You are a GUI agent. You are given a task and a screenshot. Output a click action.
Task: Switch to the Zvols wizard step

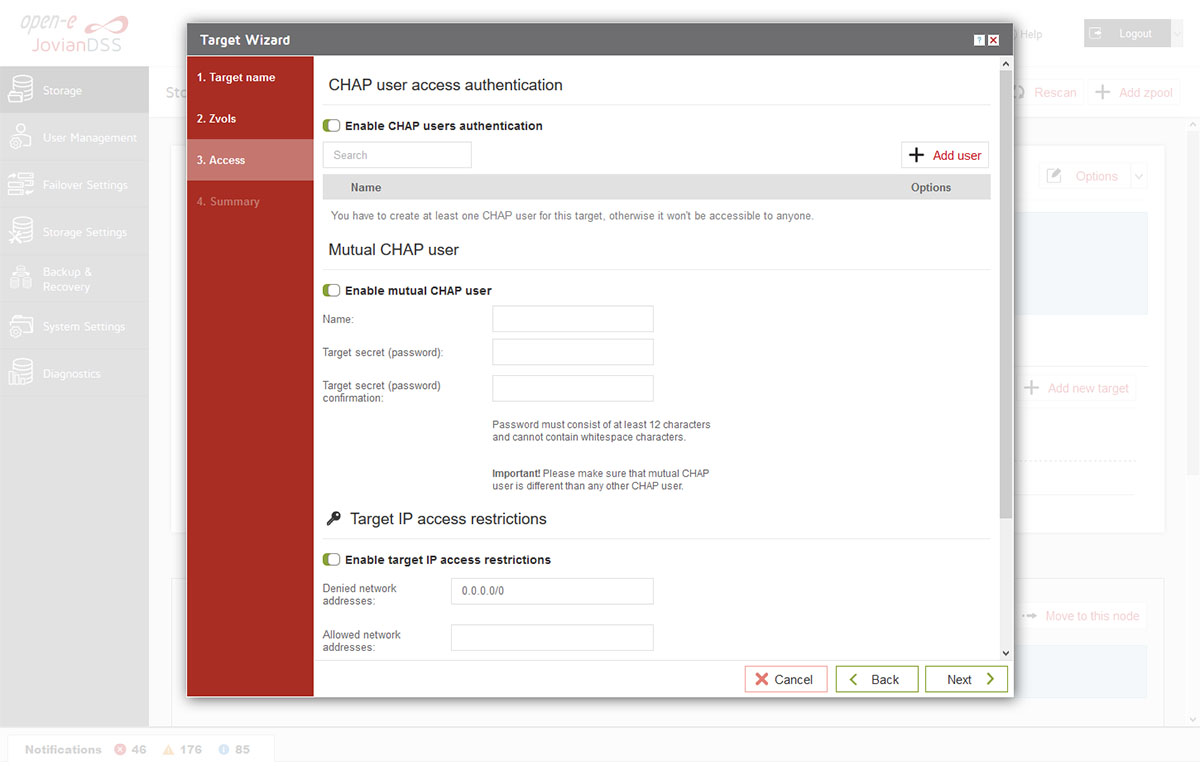(216, 118)
